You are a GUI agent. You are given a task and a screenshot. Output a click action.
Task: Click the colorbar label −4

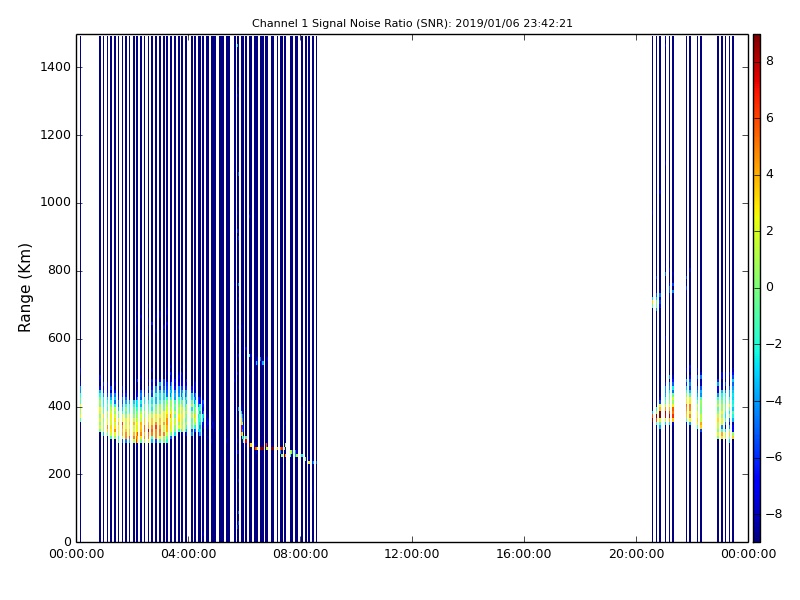click(x=774, y=401)
